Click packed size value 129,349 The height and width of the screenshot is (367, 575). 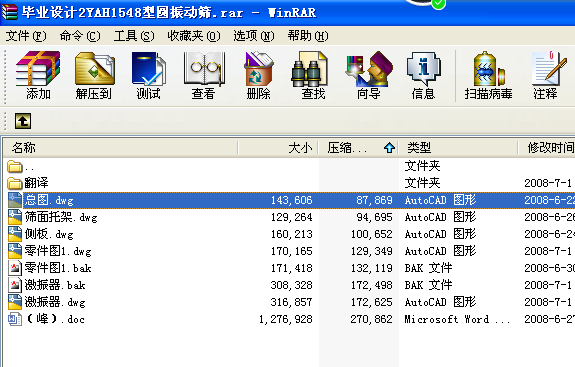tap(371, 251)
